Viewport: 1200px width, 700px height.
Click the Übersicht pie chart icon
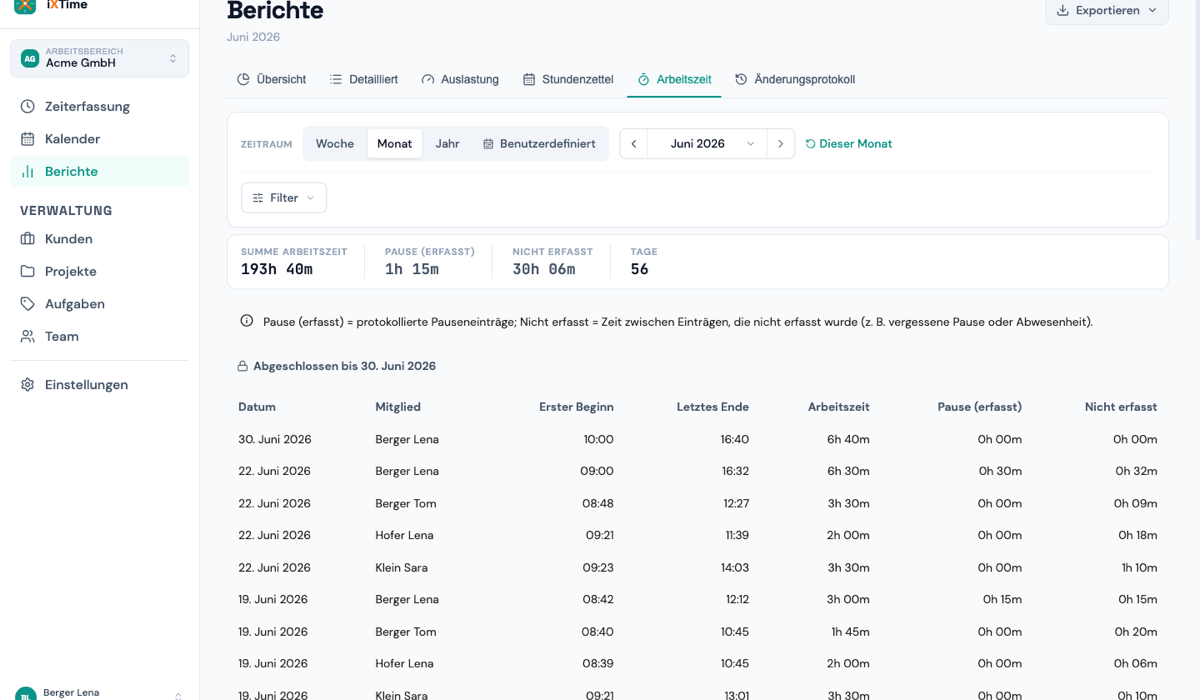(243, 79)
